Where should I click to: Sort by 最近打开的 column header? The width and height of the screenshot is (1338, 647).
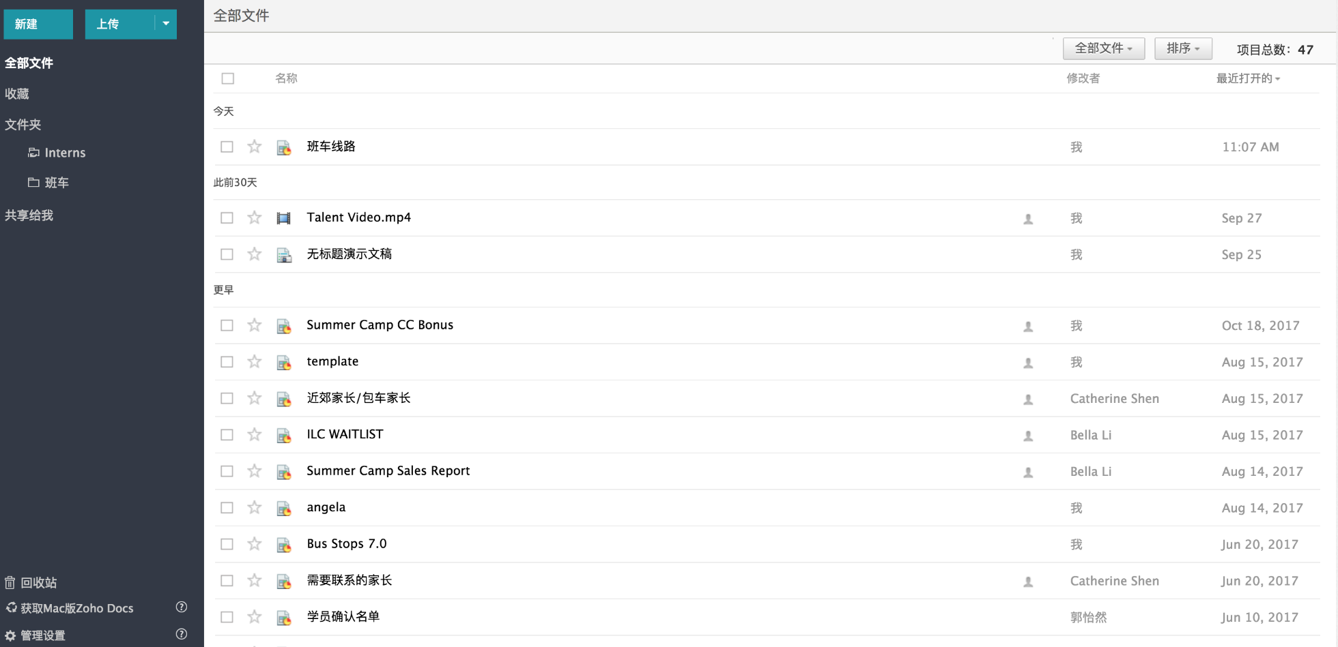[1247, 78]
